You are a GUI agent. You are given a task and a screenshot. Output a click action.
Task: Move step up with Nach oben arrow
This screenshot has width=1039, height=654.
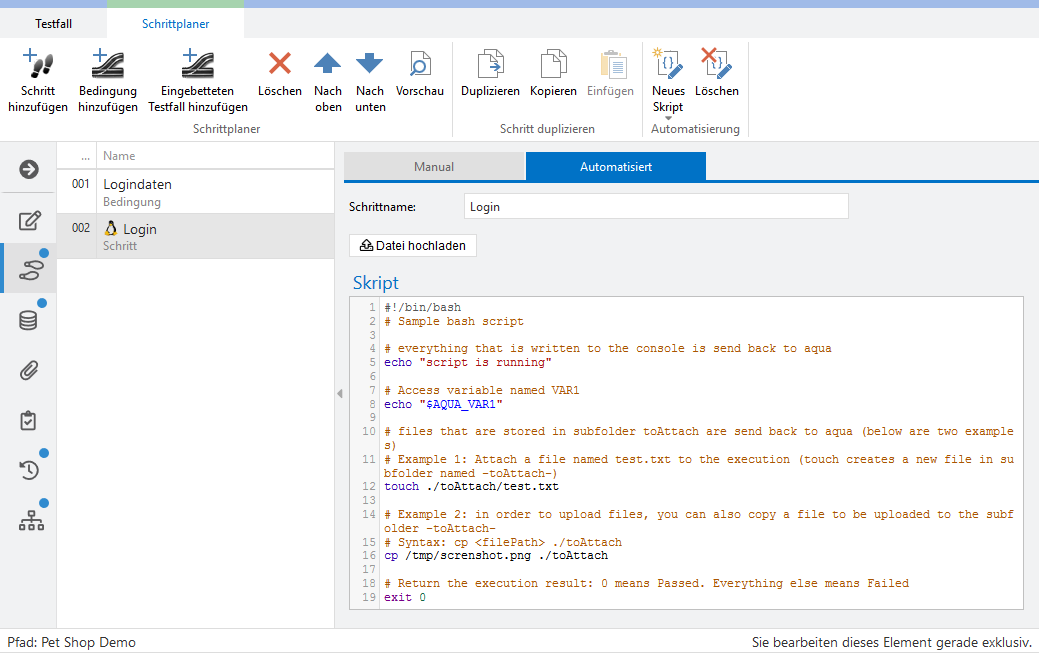[x=327, y=64]
